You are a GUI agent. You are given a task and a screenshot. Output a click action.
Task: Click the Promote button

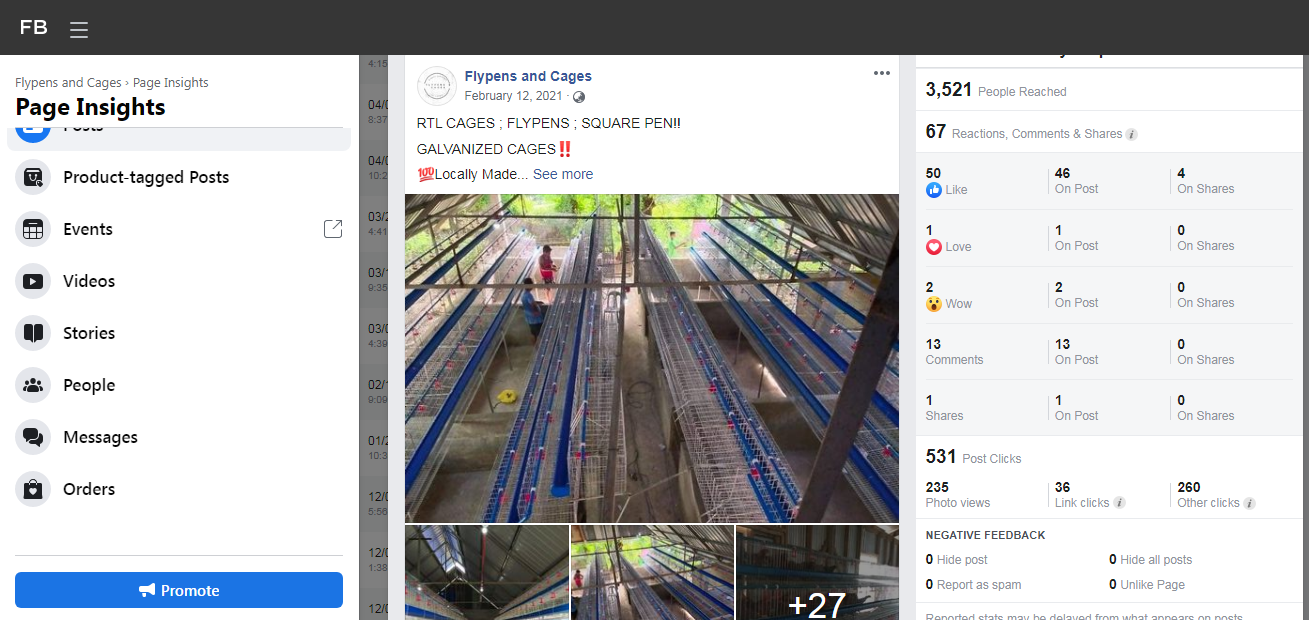179,590
